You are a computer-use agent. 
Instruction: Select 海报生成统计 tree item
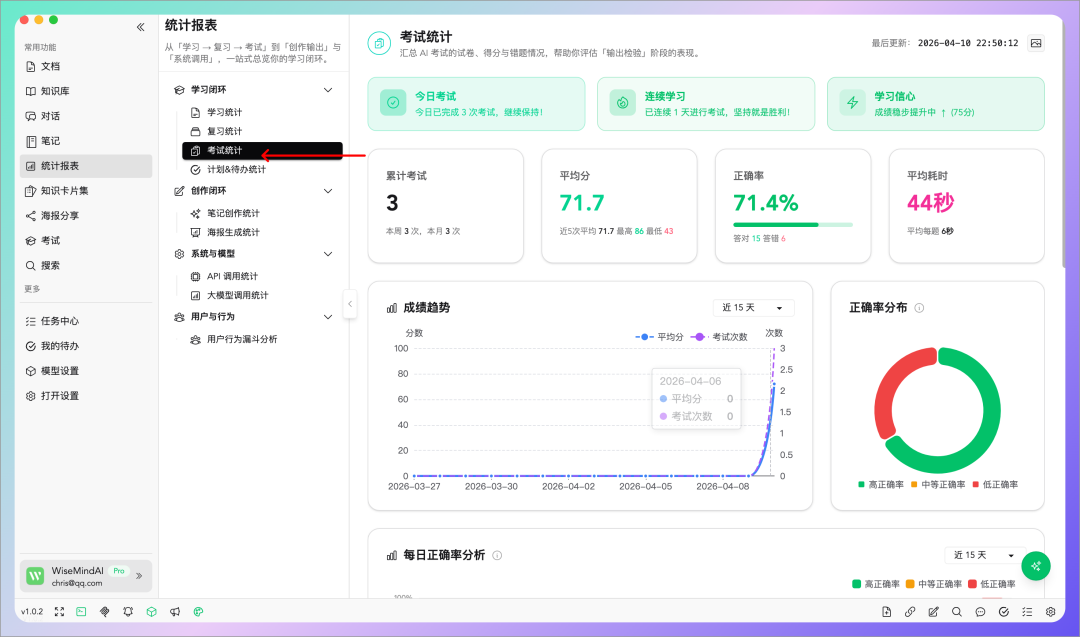(x=262, y=232)
